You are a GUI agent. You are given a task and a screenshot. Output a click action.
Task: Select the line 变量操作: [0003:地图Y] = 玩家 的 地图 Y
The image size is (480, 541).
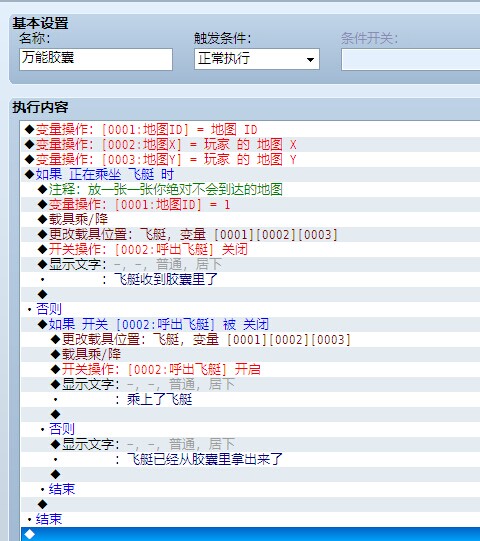coord(250,159)
